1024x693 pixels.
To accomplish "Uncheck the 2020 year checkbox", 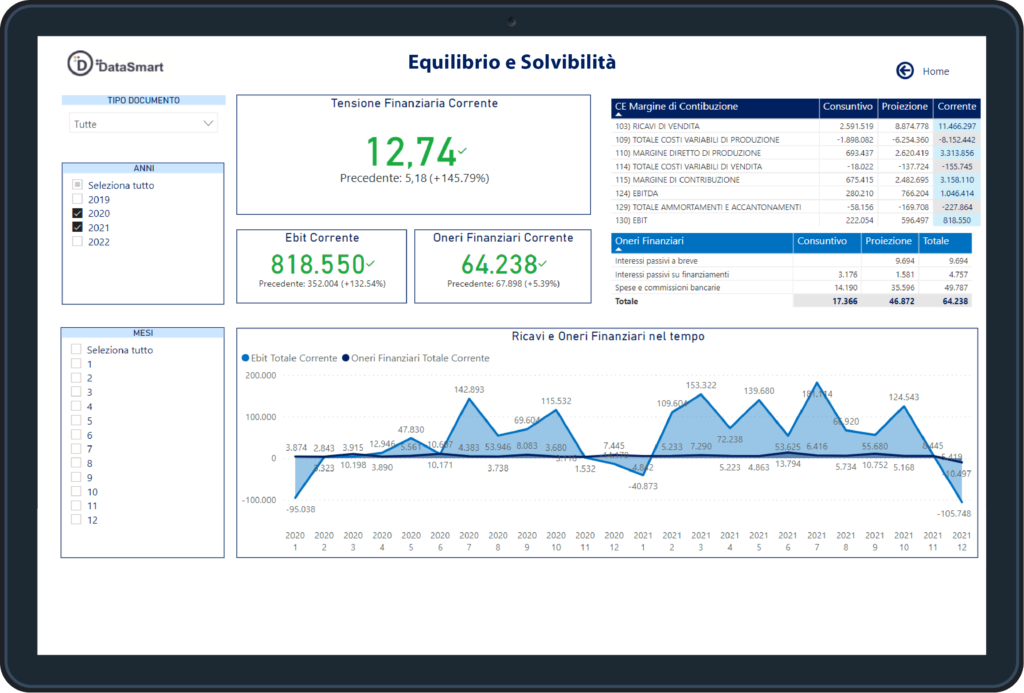I will point(77,213).
